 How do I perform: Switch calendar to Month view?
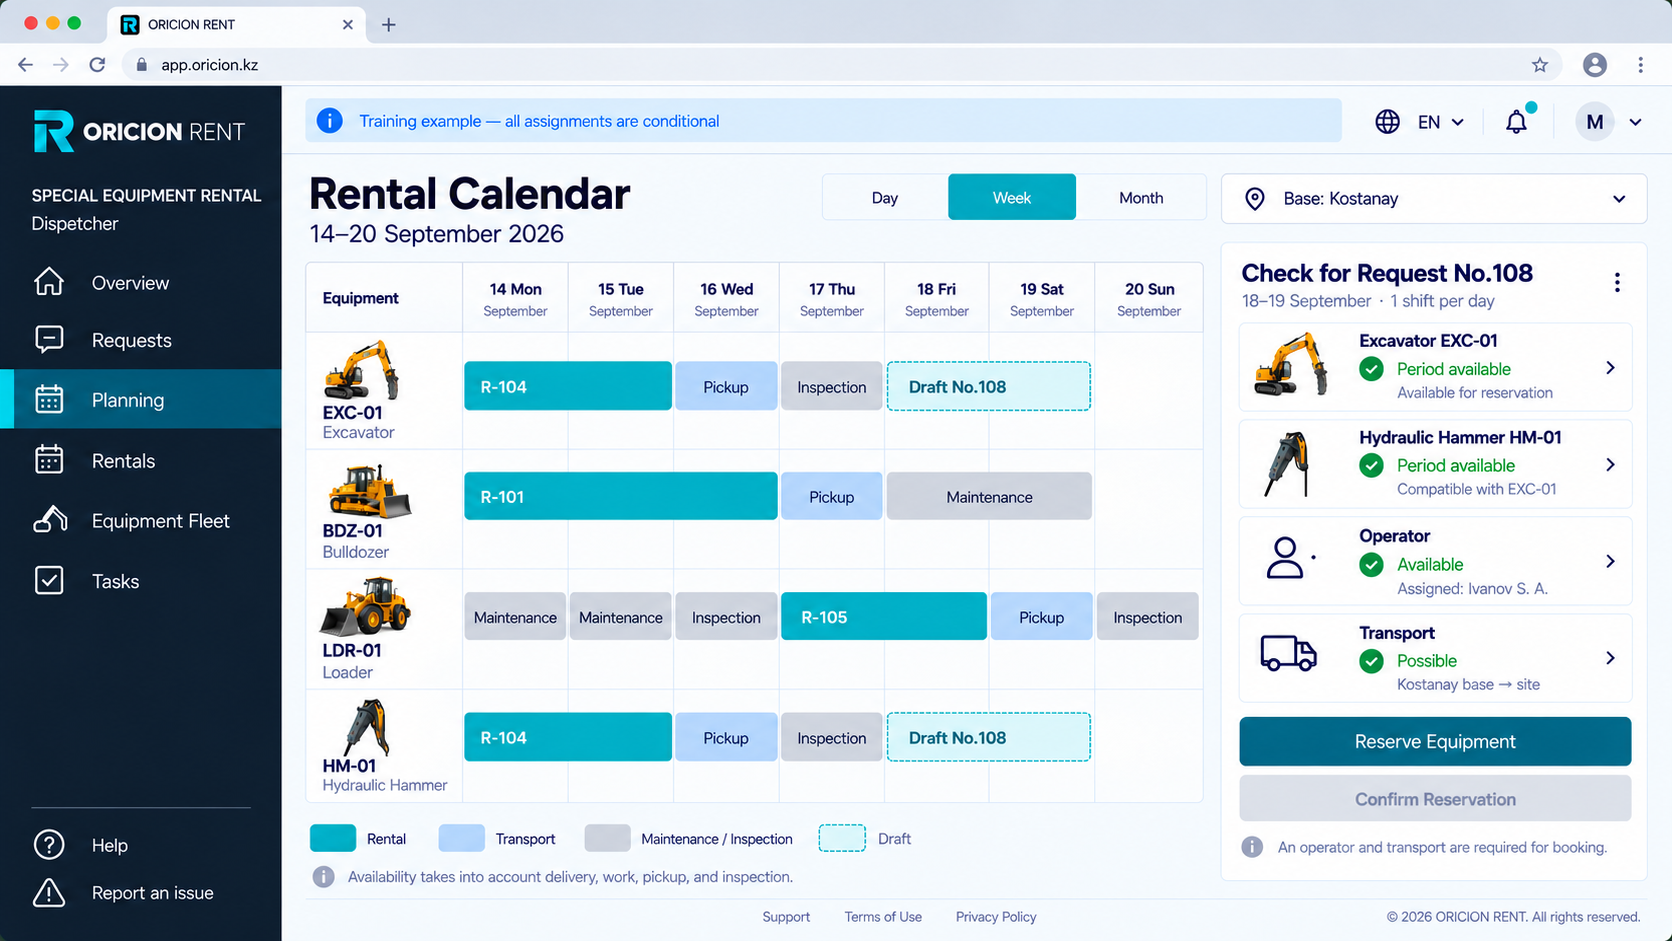tap(1141, 198)
